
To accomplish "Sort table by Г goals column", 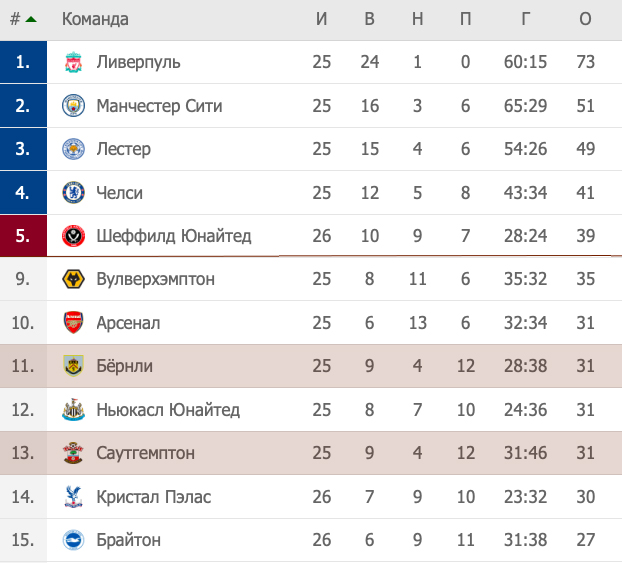I will tap(525, 19).
